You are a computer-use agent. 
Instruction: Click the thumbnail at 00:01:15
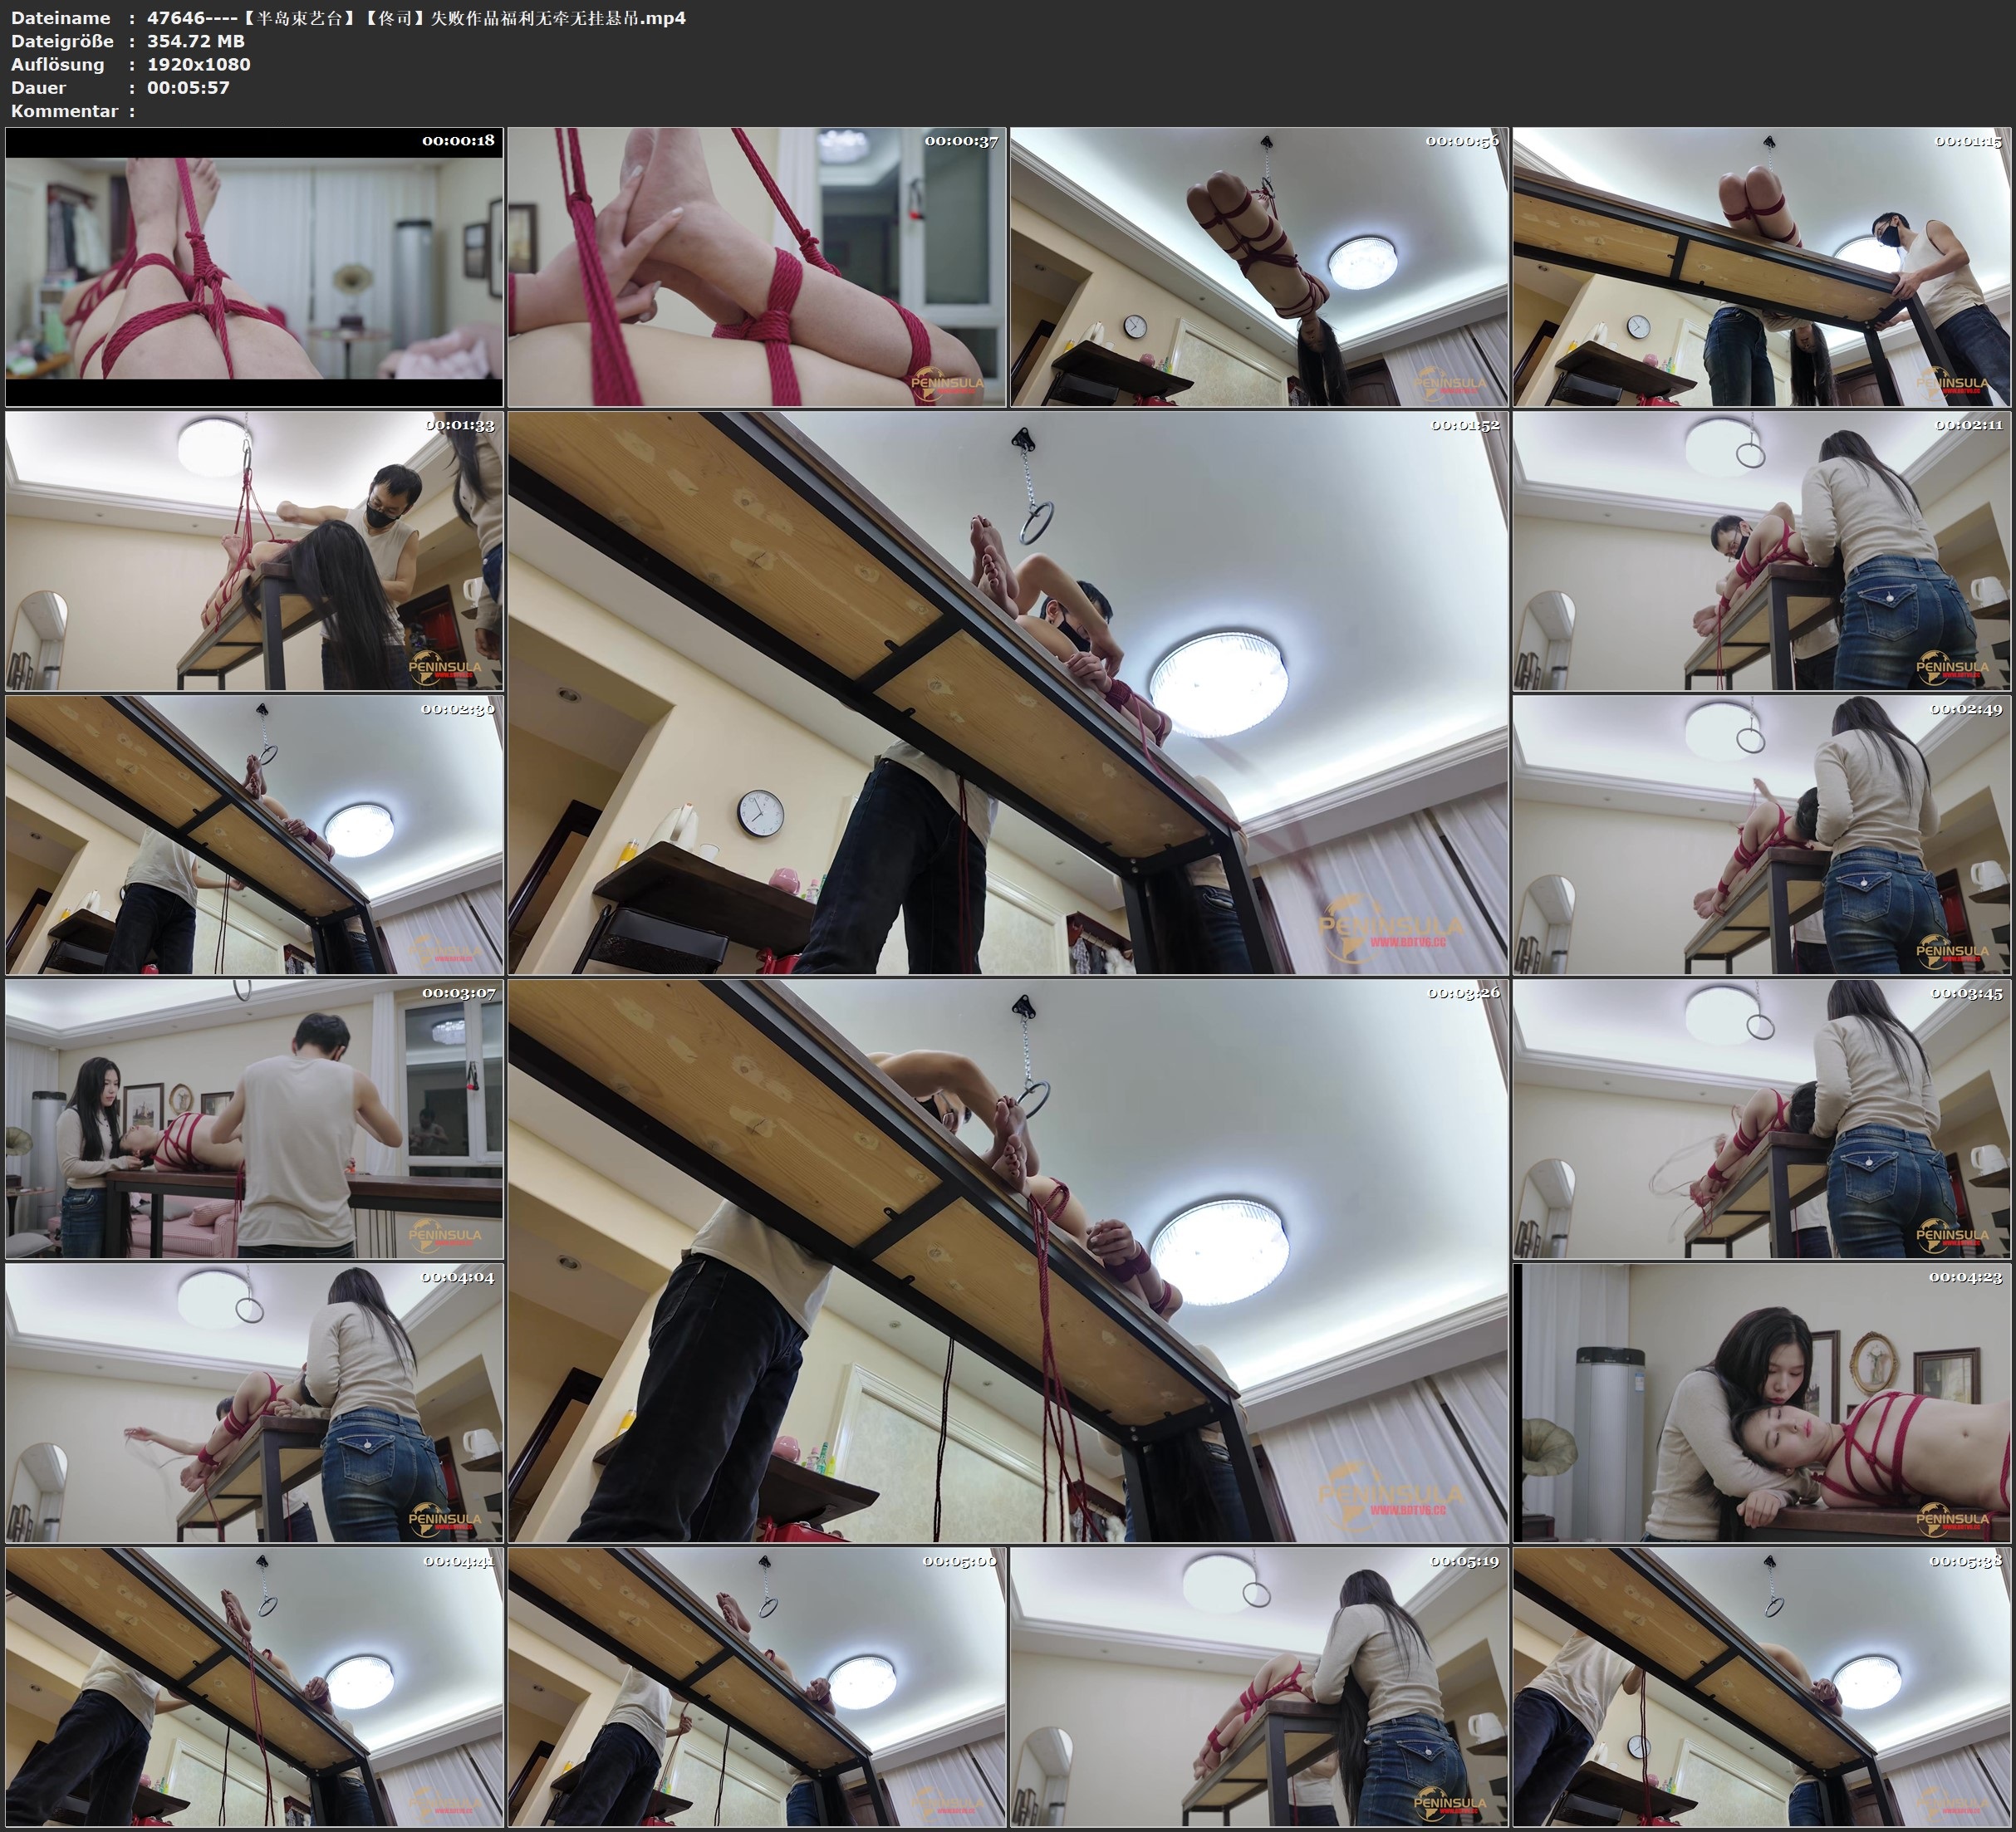click(x=1761, y=267)
